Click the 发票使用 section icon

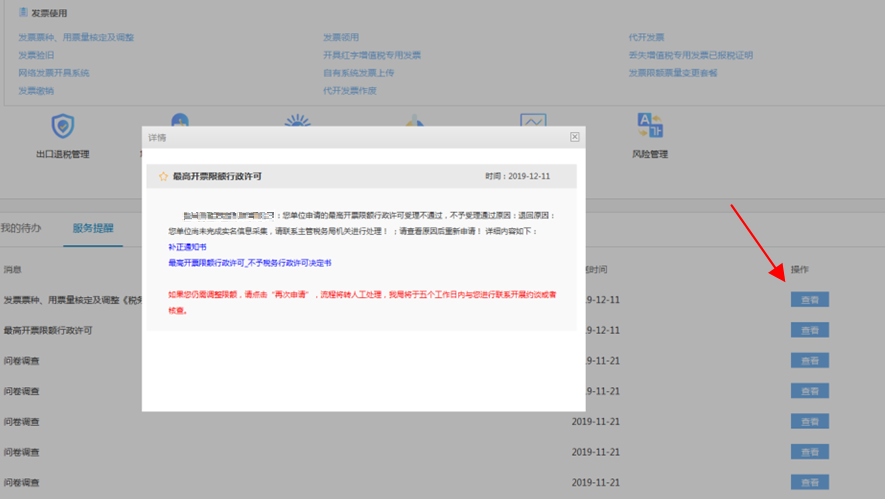click(23, 12)
